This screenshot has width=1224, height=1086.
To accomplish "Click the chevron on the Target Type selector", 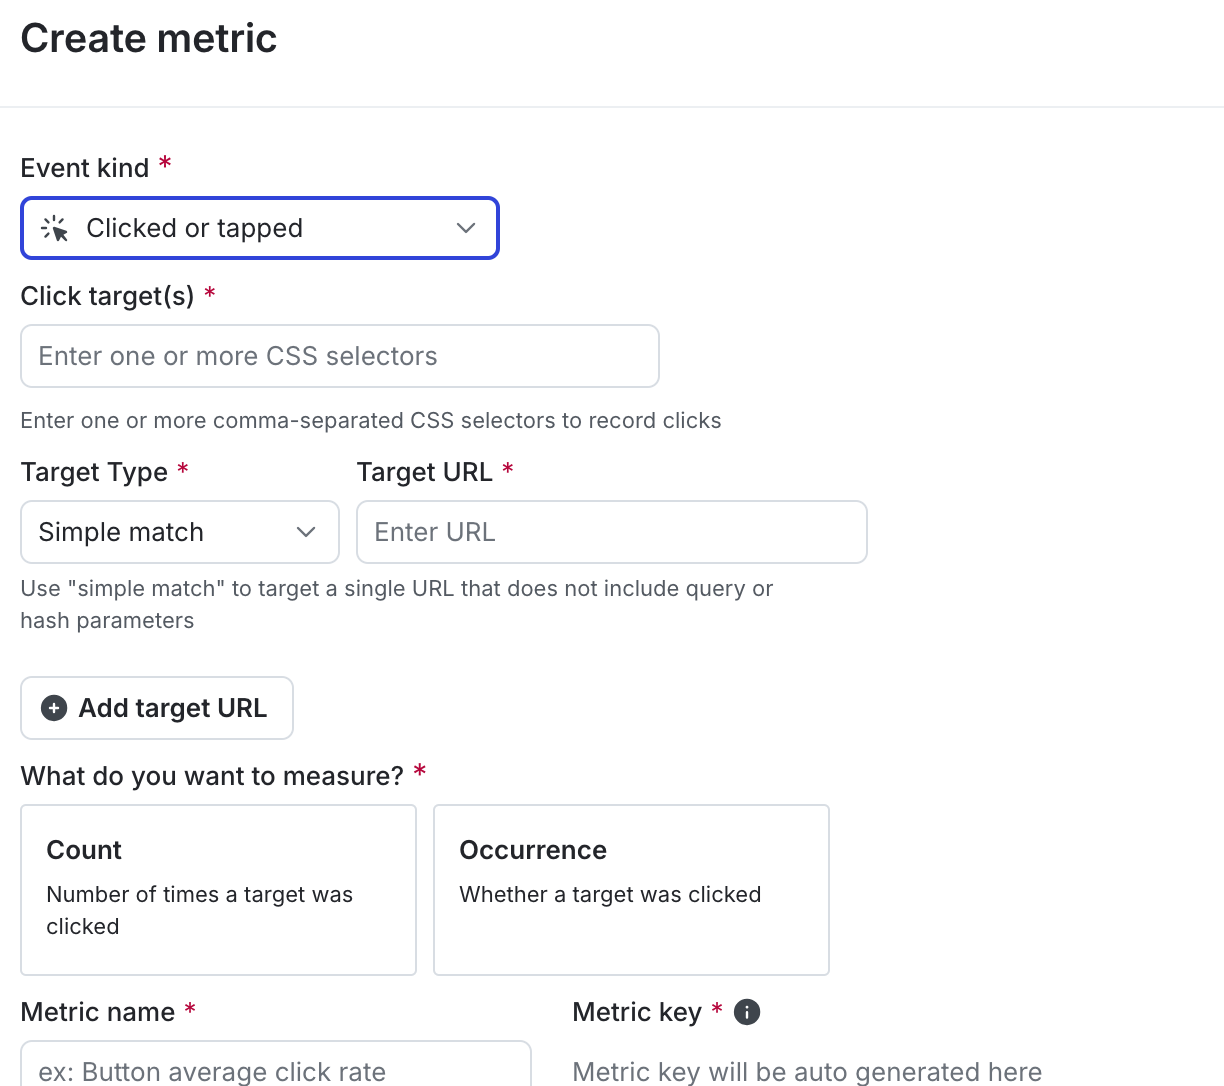I will point(305,532).
